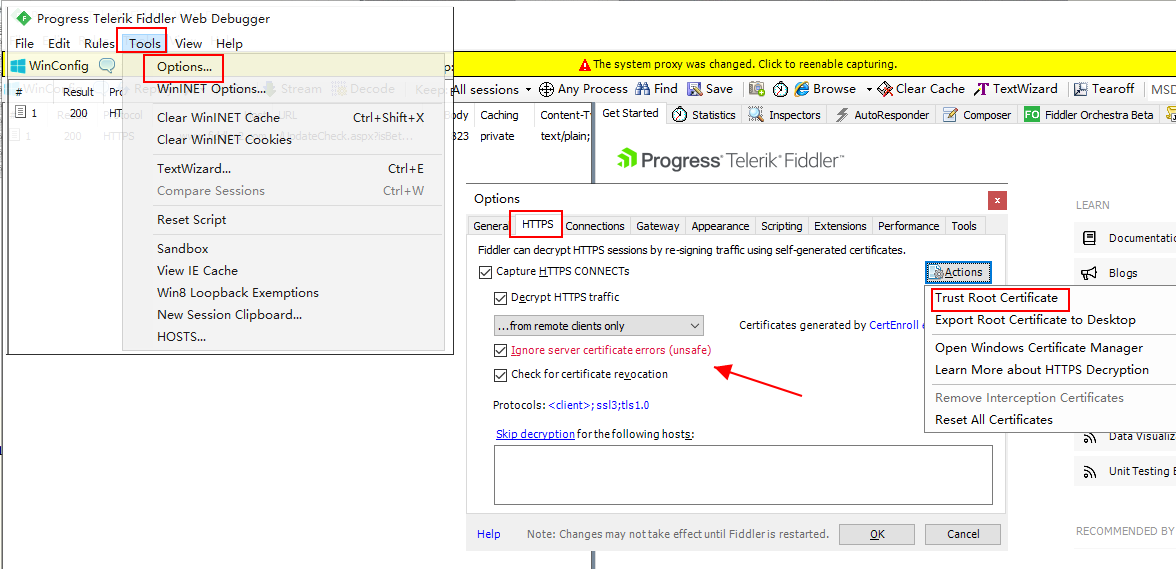This screenshot has width=1176, height=569.
Task: Switch to Performance tab in Options
Action: coord(908,226)
